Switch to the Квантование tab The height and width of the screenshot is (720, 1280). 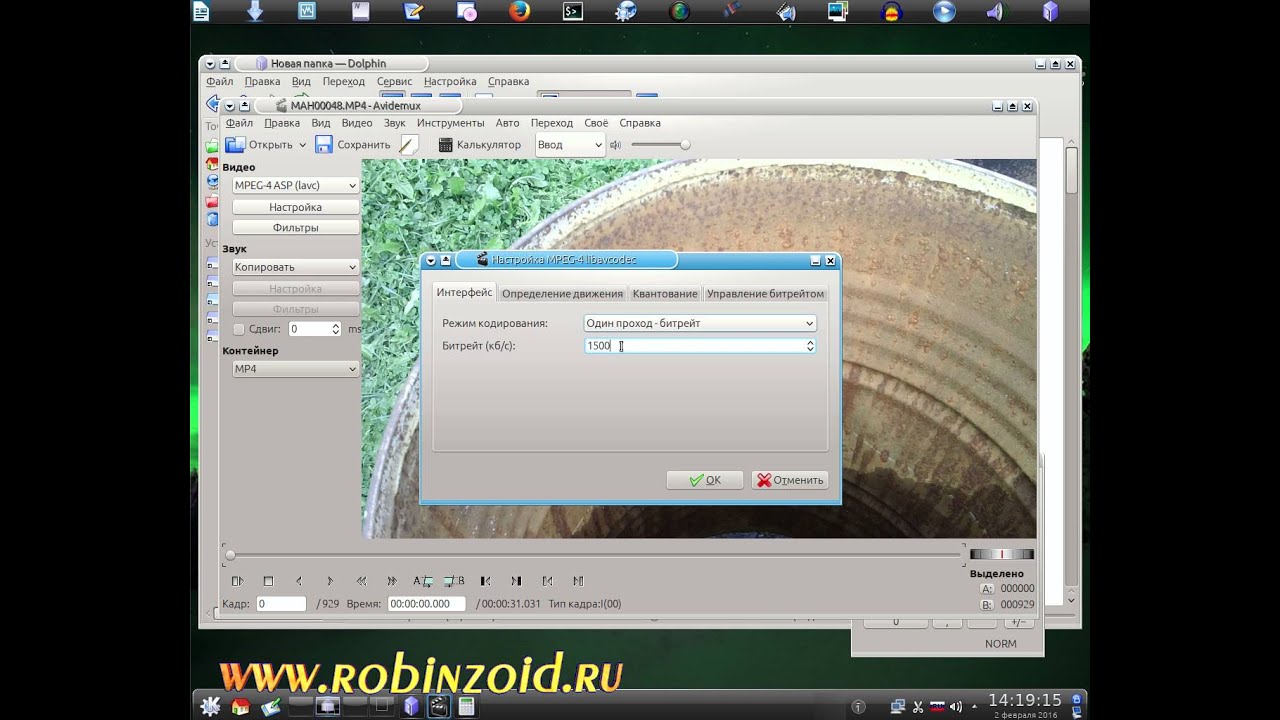pos(665,294)
